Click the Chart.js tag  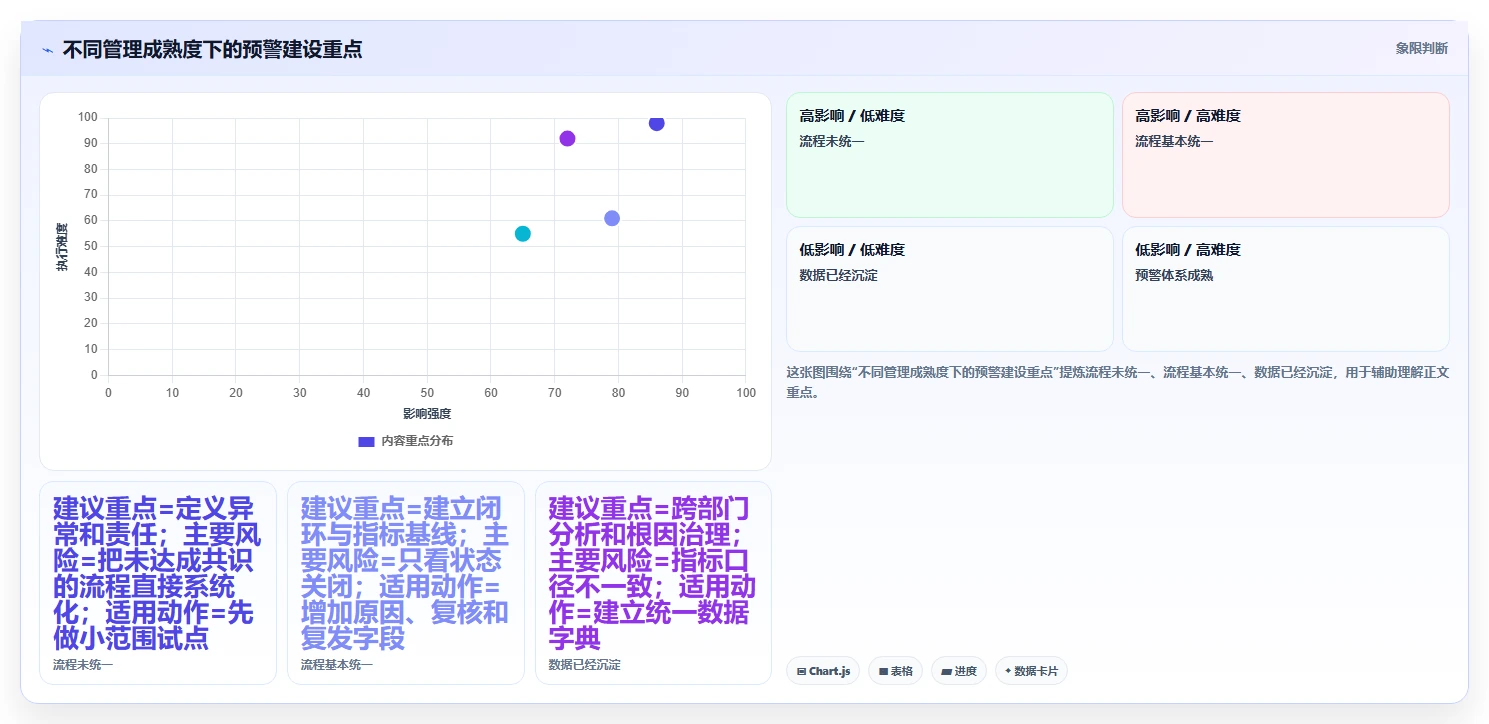tap(823, 671)
